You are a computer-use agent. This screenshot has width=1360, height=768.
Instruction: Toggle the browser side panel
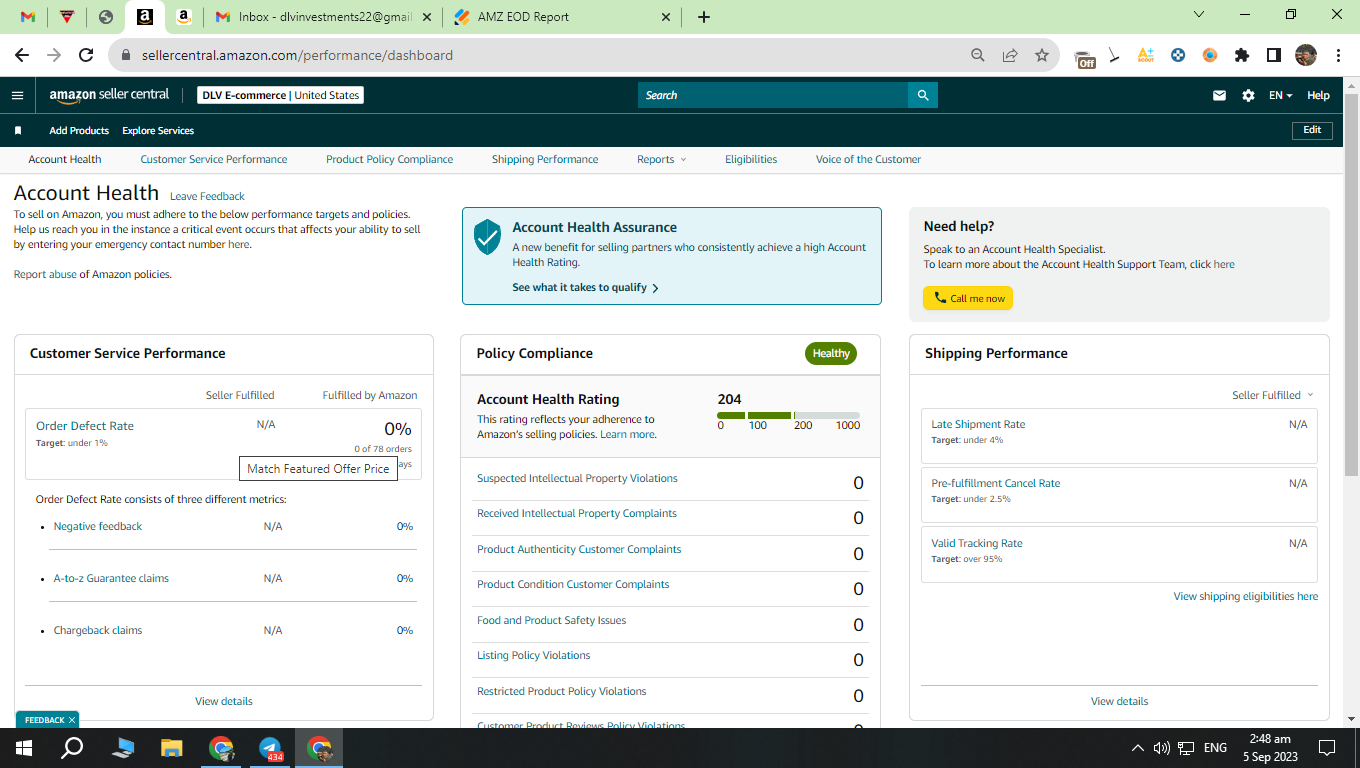pyautogui.click(x=1274, y=55)
